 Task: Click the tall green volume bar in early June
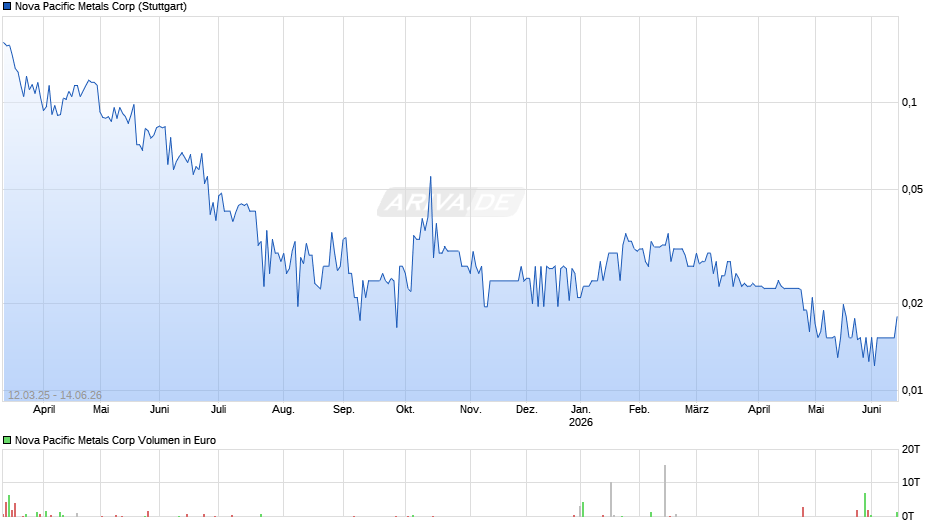pyautogui.click(x=865, y=504)
